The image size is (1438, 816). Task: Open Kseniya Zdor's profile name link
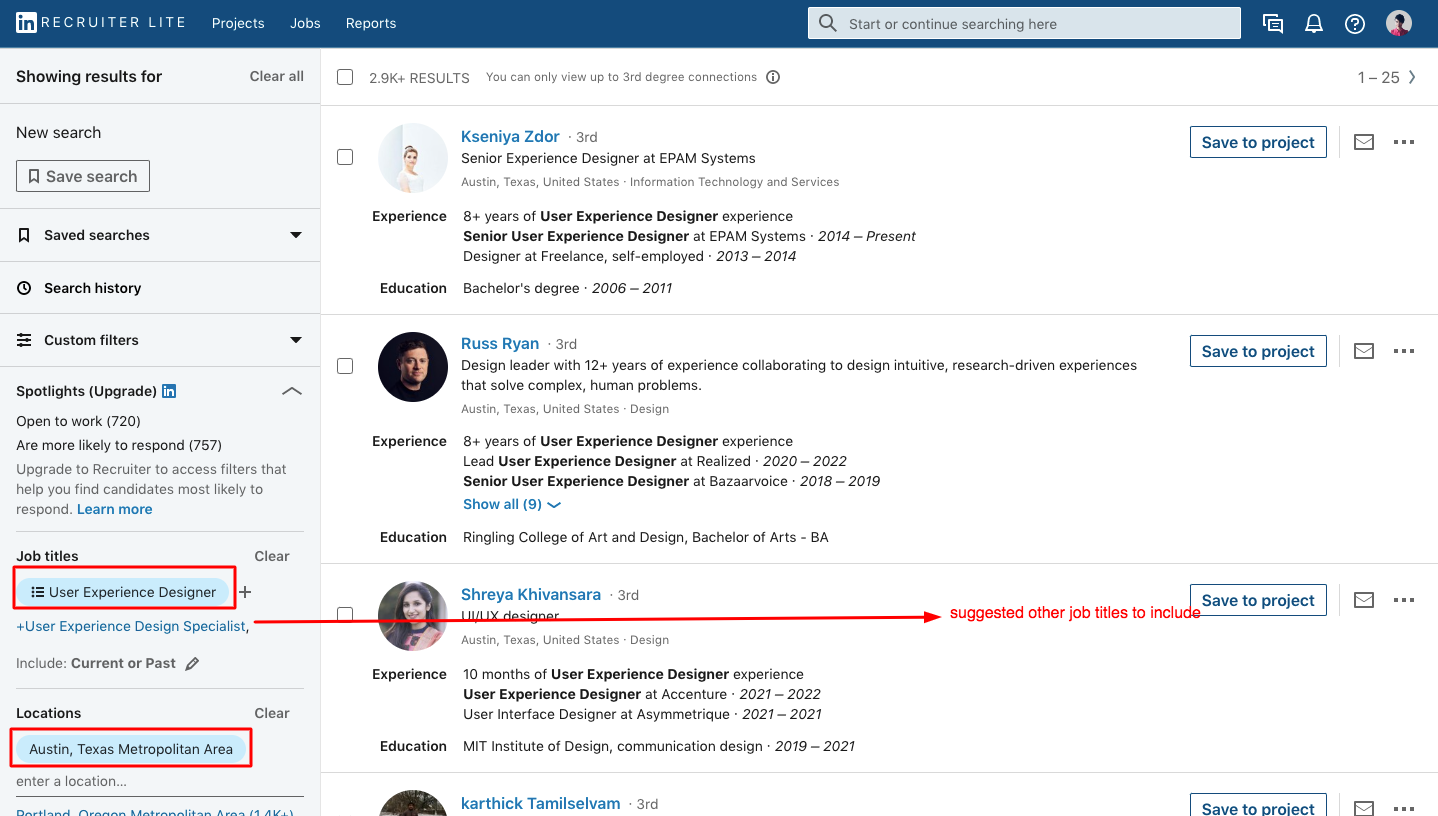pyautogui.click(x=510, y=136)
